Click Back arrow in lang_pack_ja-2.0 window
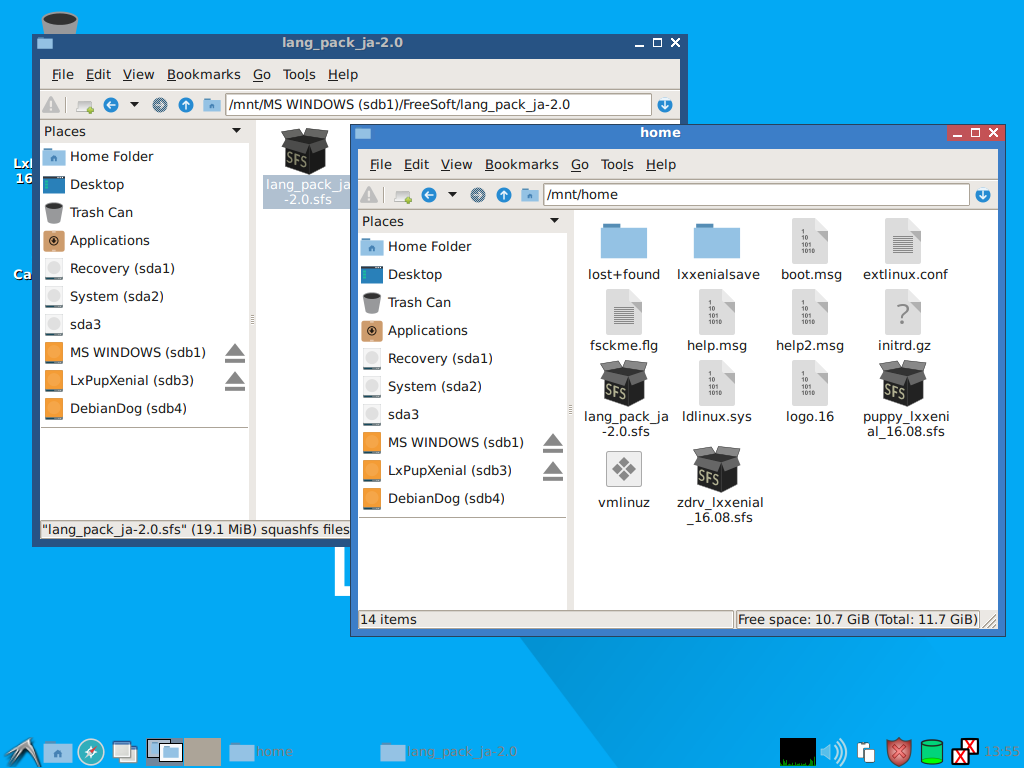 point(111,104)
